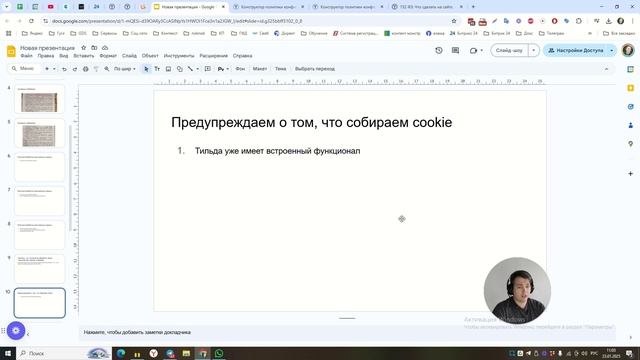Open the Формат menu
640x360 pixels.
click(108, 56)
